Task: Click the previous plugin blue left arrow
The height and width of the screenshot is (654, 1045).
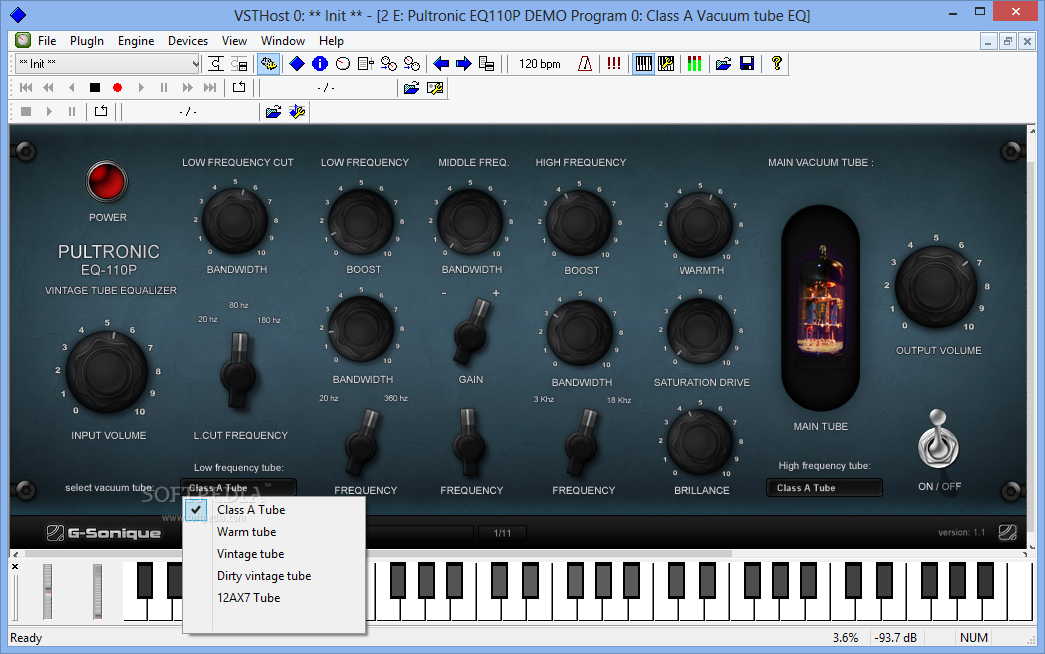Action: pyautogui.click(x=441, y=63)
